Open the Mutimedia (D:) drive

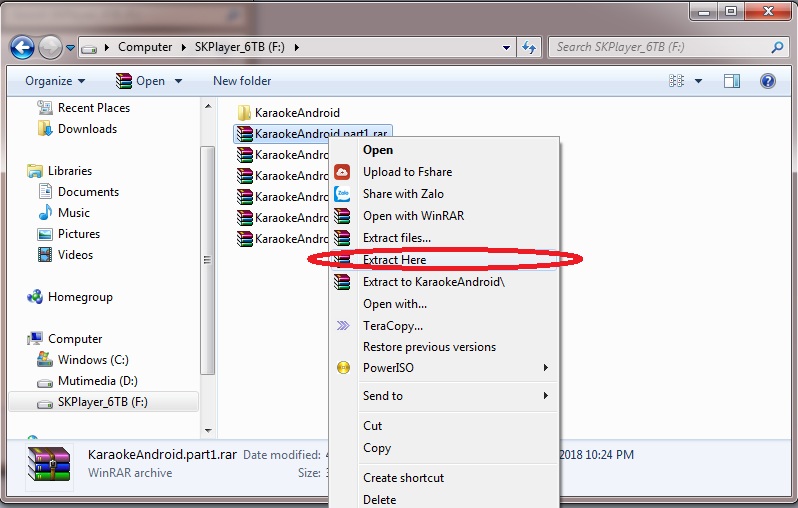pos(88,381)
